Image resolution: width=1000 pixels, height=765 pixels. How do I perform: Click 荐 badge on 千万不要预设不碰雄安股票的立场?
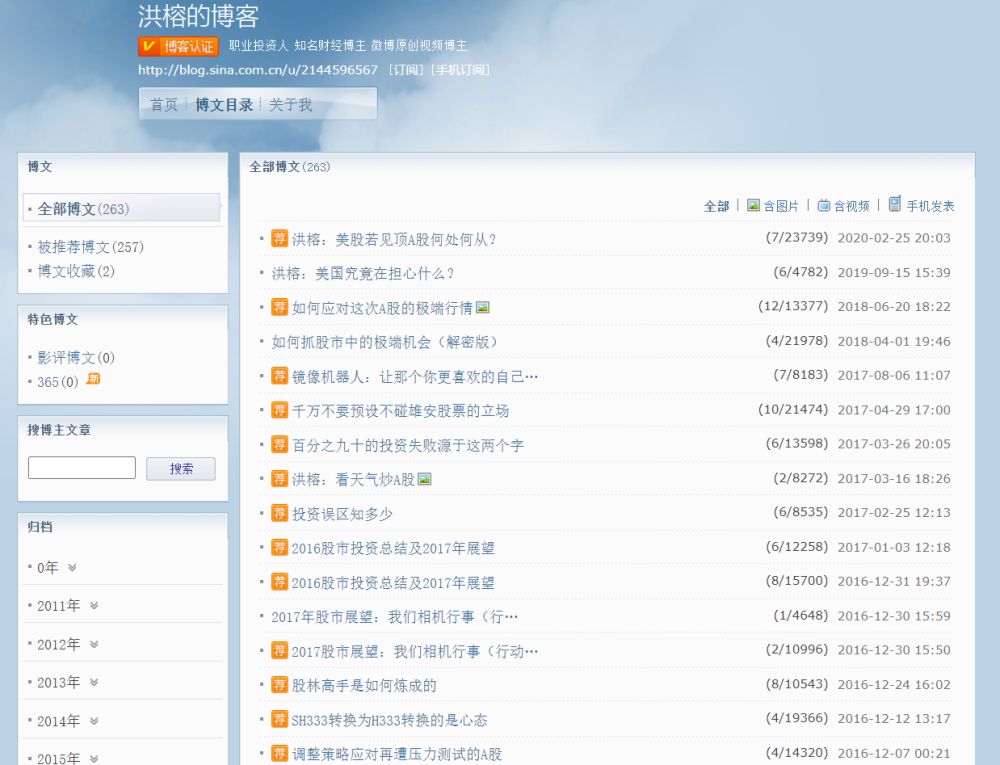pyautogui.click(x=279, y=410)
